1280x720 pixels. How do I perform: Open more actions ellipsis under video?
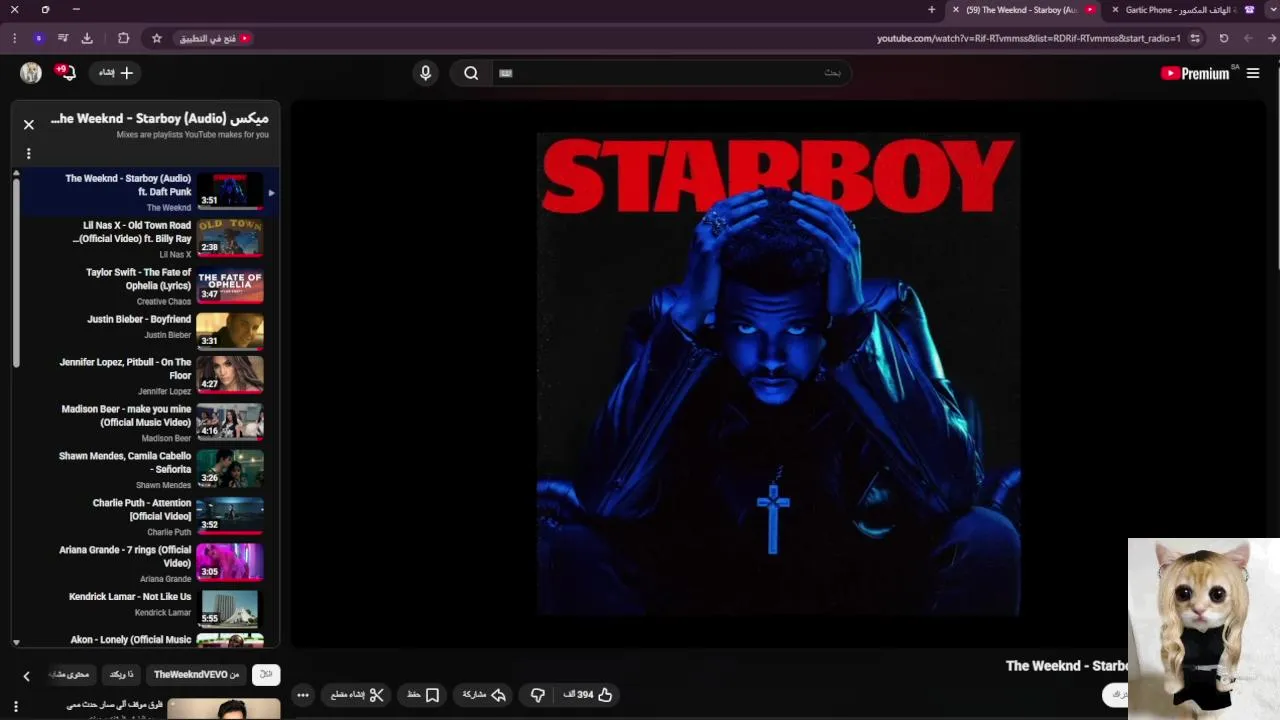tap(303, 695)
